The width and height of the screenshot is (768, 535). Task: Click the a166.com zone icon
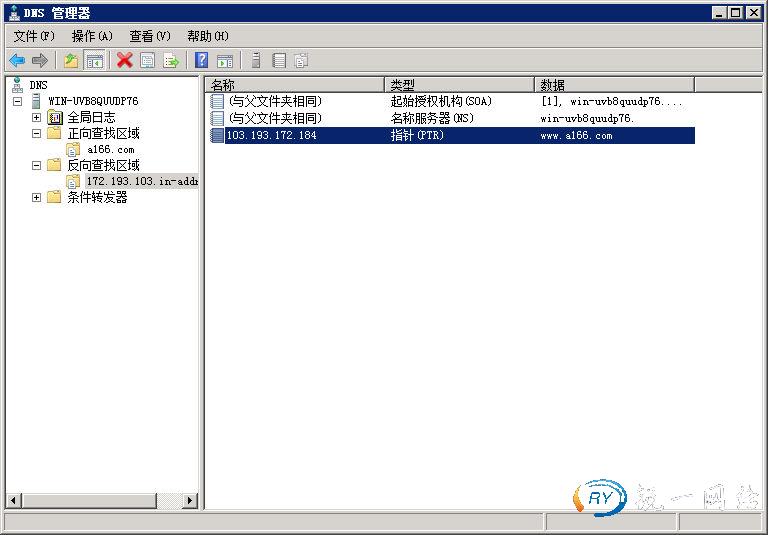pos(73,149)
